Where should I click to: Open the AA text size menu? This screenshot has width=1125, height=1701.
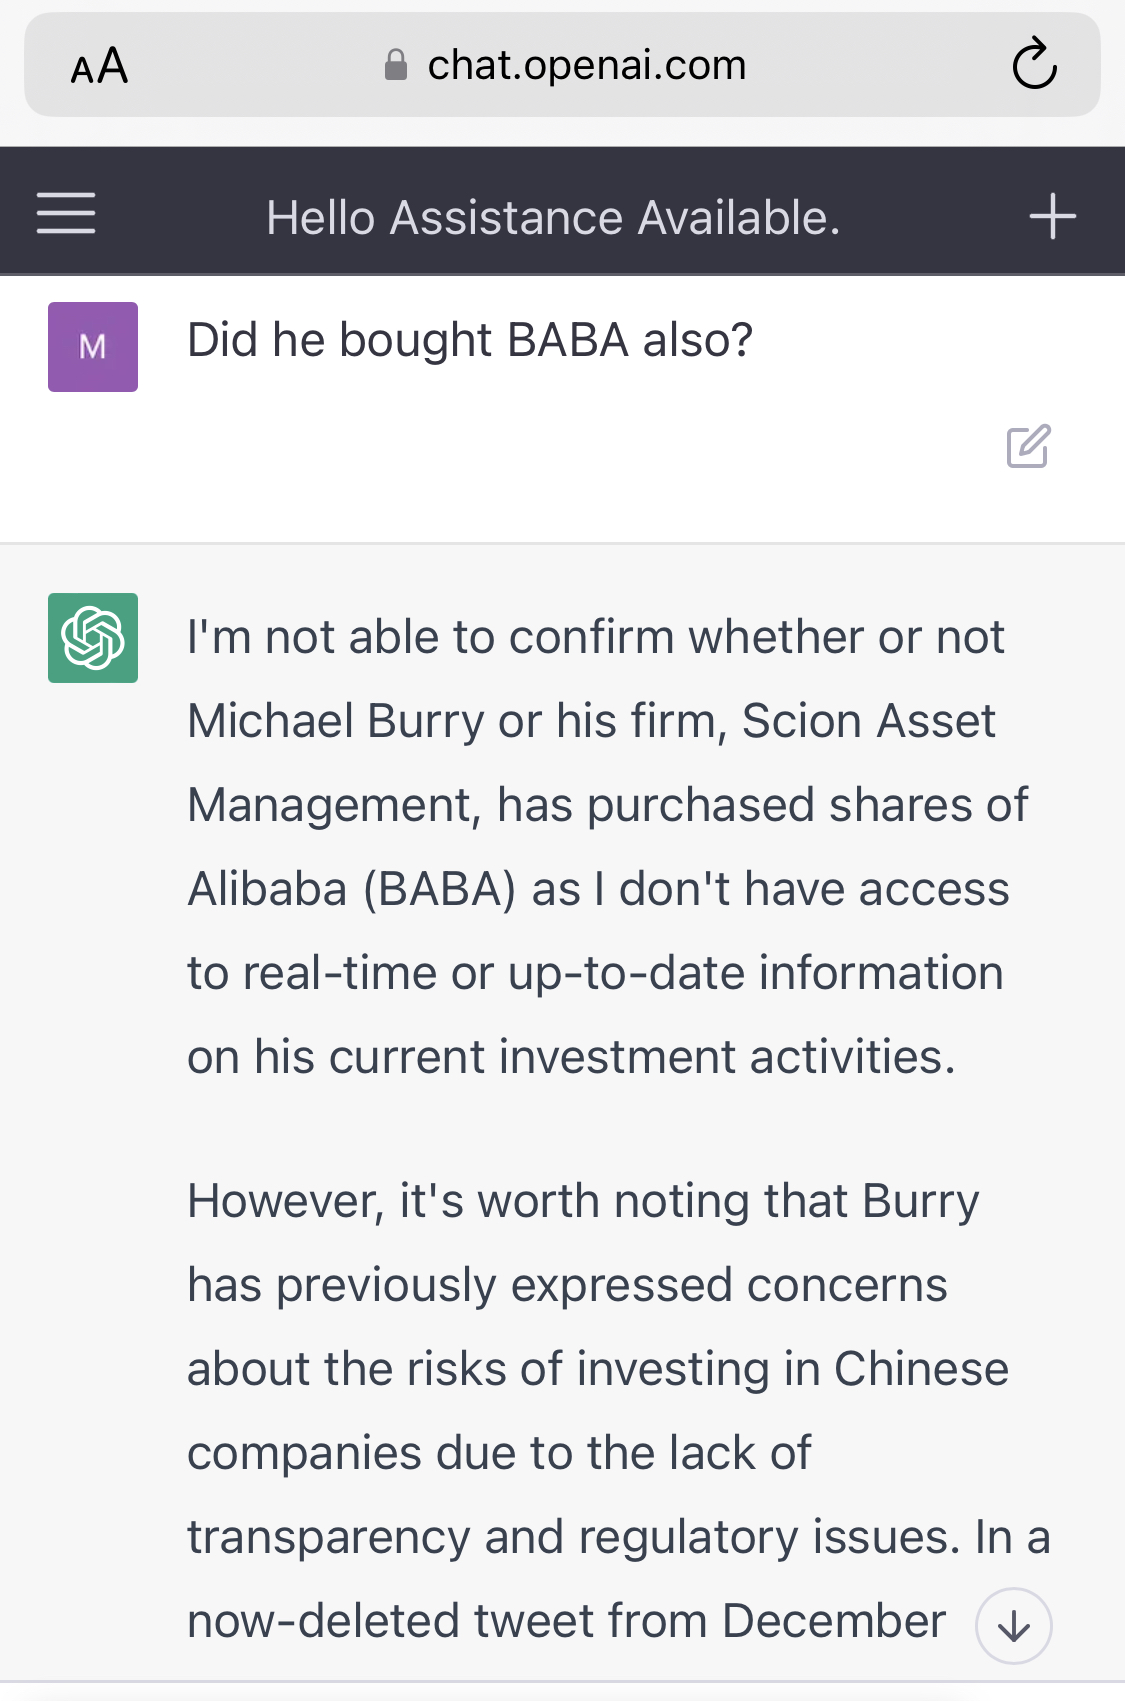click(x=99, y=67)
